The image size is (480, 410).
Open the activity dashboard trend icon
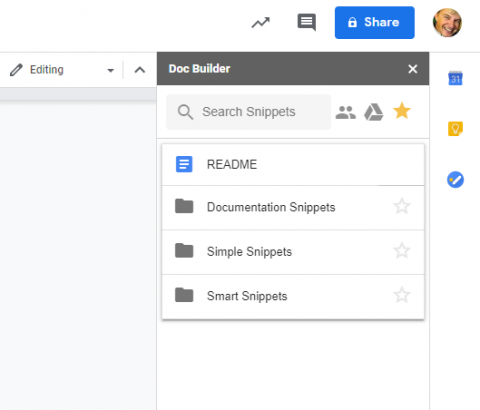(260, 23)
